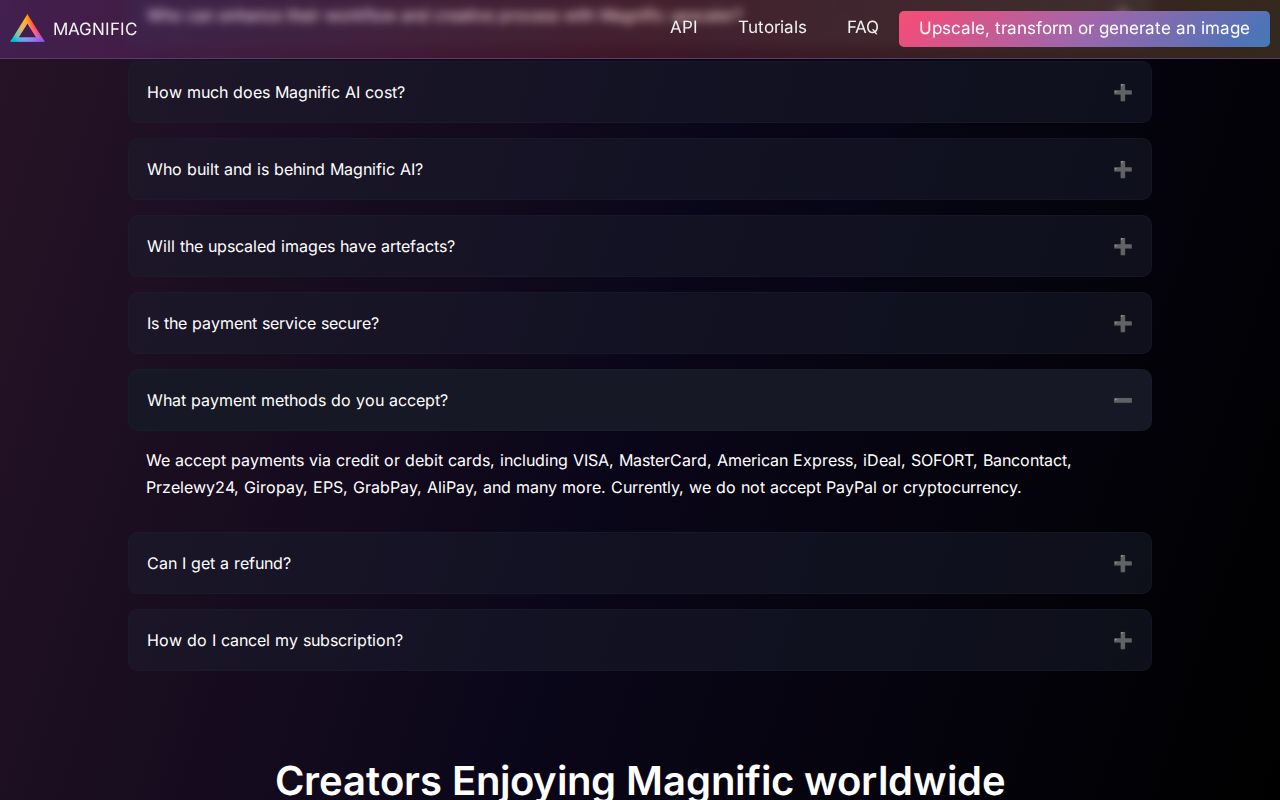Click plus icon on payment service secure row
1280x800 pixels.
click(x=1122, y=323)
